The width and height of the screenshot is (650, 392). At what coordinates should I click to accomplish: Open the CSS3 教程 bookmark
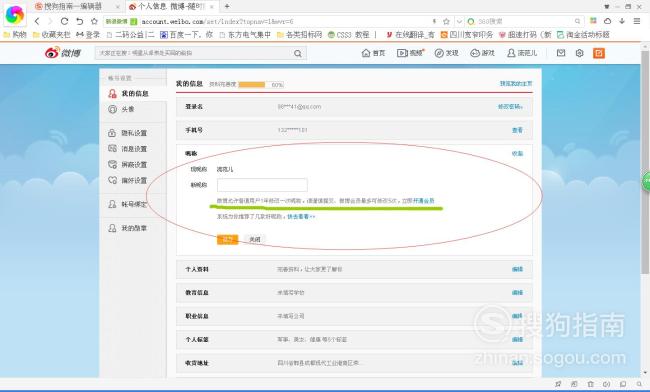point(349,35)
